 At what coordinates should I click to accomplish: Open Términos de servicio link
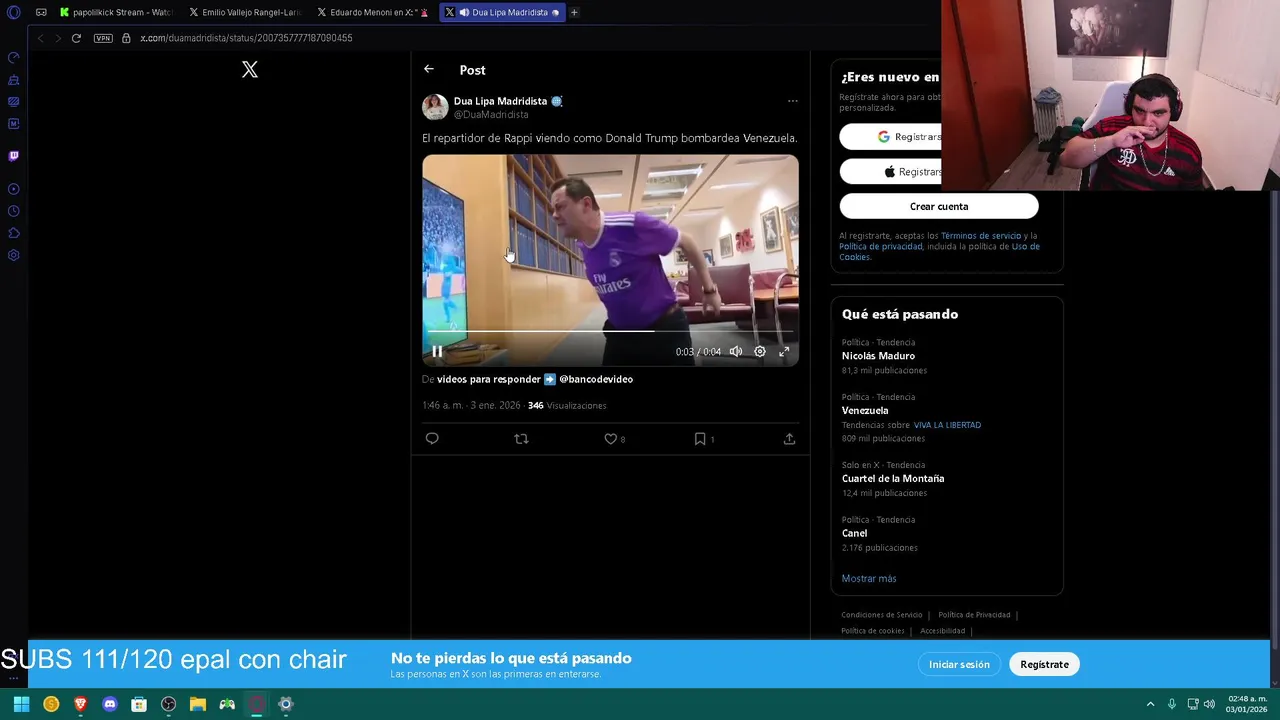[x=981, y=236]
